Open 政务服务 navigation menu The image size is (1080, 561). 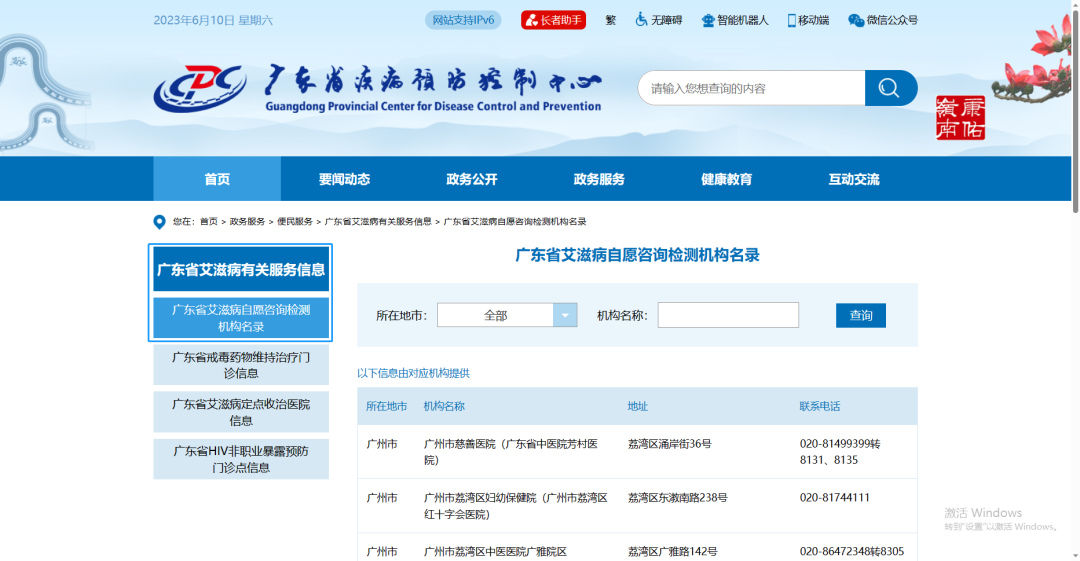[599, 179]
